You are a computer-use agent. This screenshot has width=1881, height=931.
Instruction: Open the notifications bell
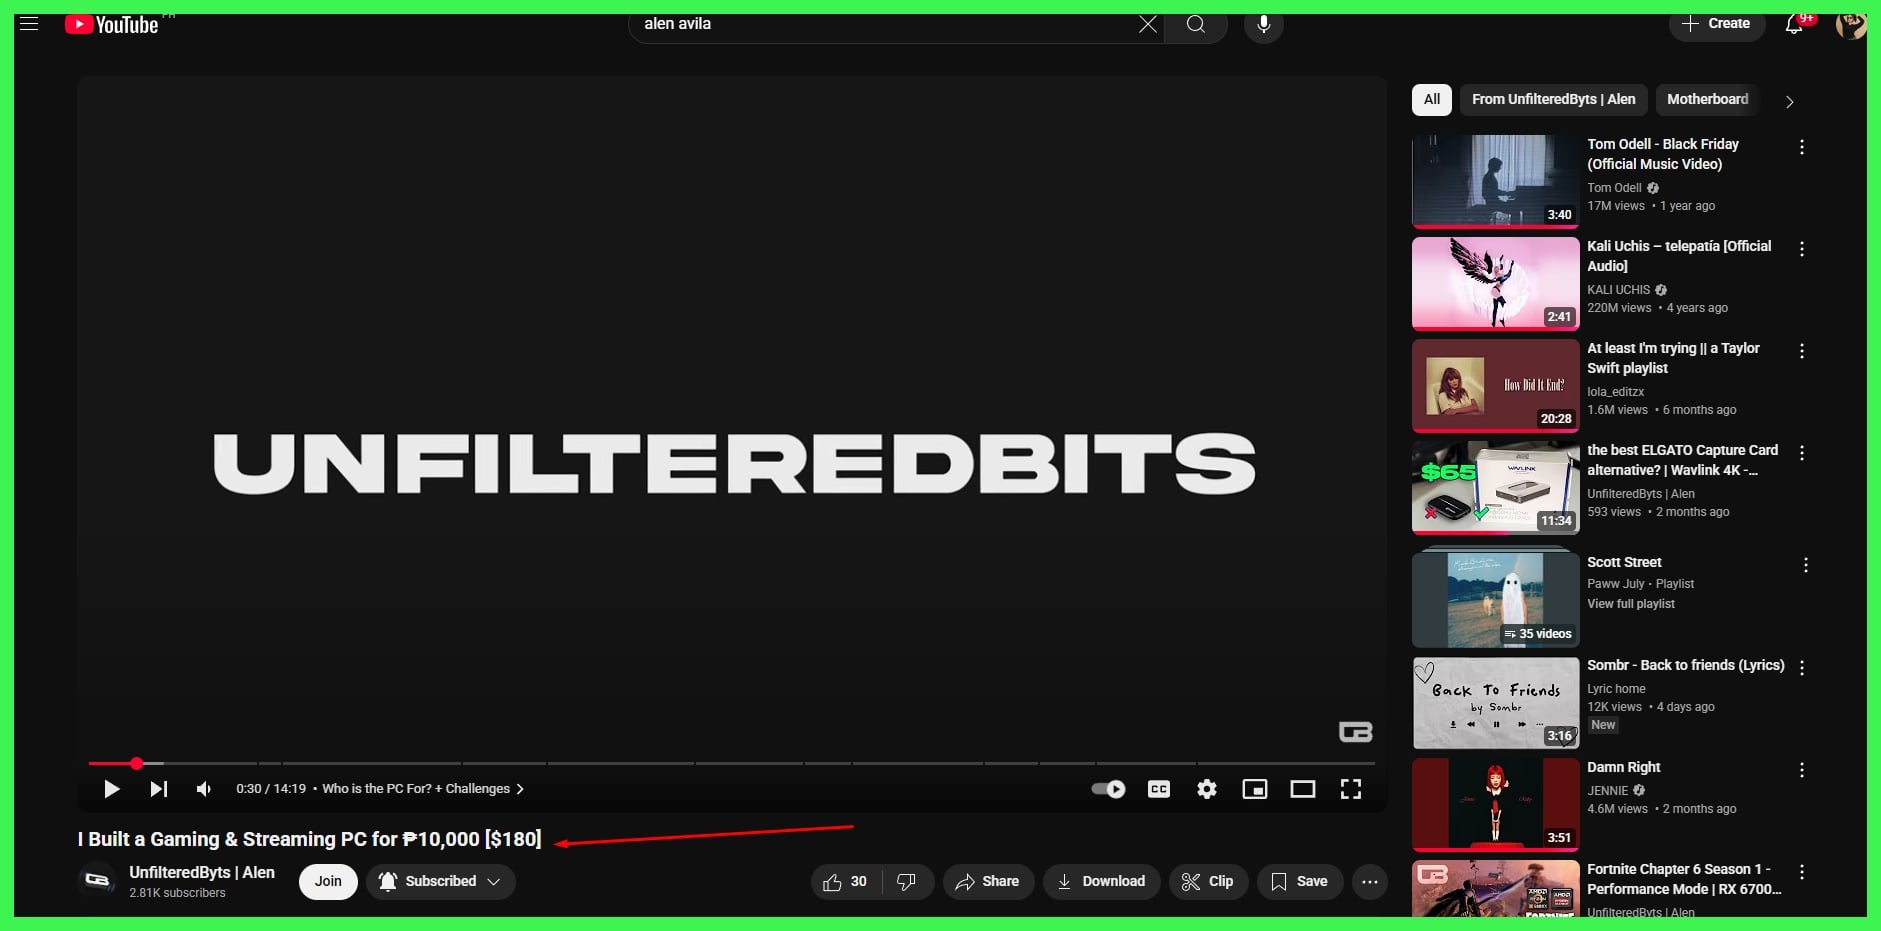1794,25
